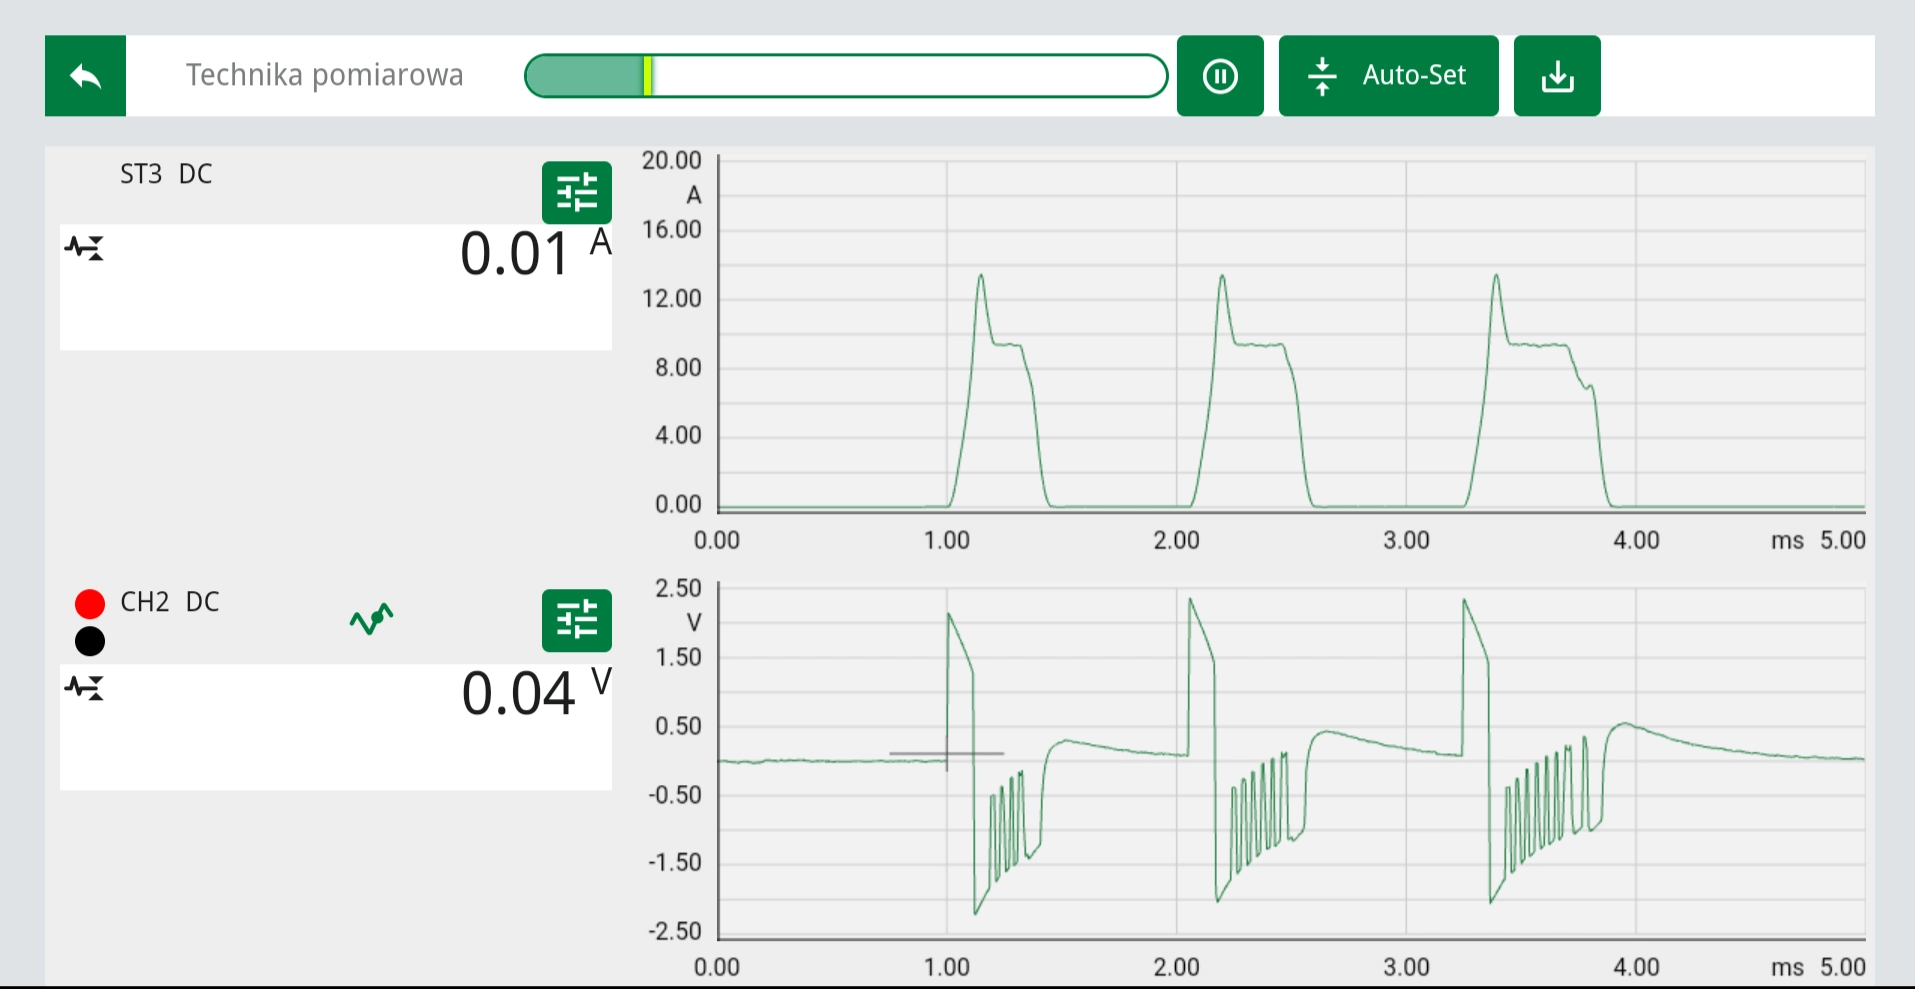This screenshot has height=989, width=1915.
Task: Click the CH2 signal mode icon
Action: point(85,688)
